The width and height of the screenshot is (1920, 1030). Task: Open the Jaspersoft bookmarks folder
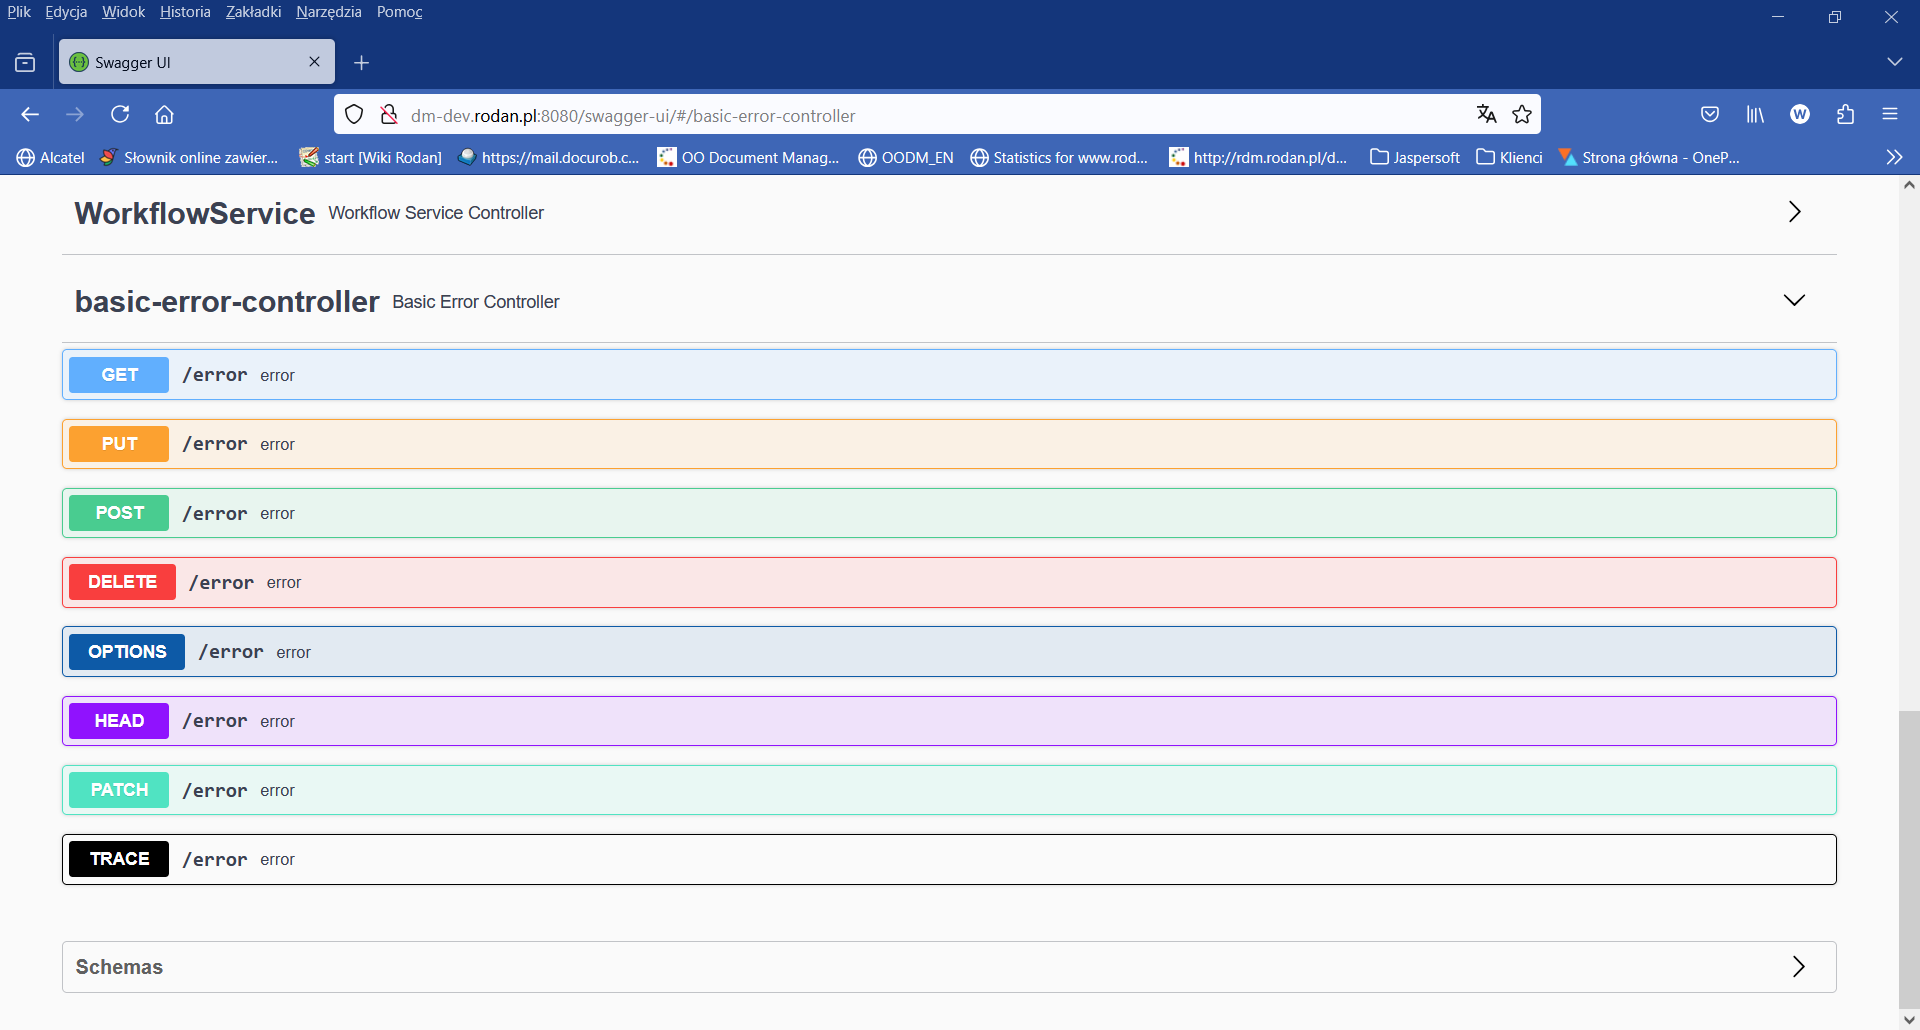(x=1413, y=157)
